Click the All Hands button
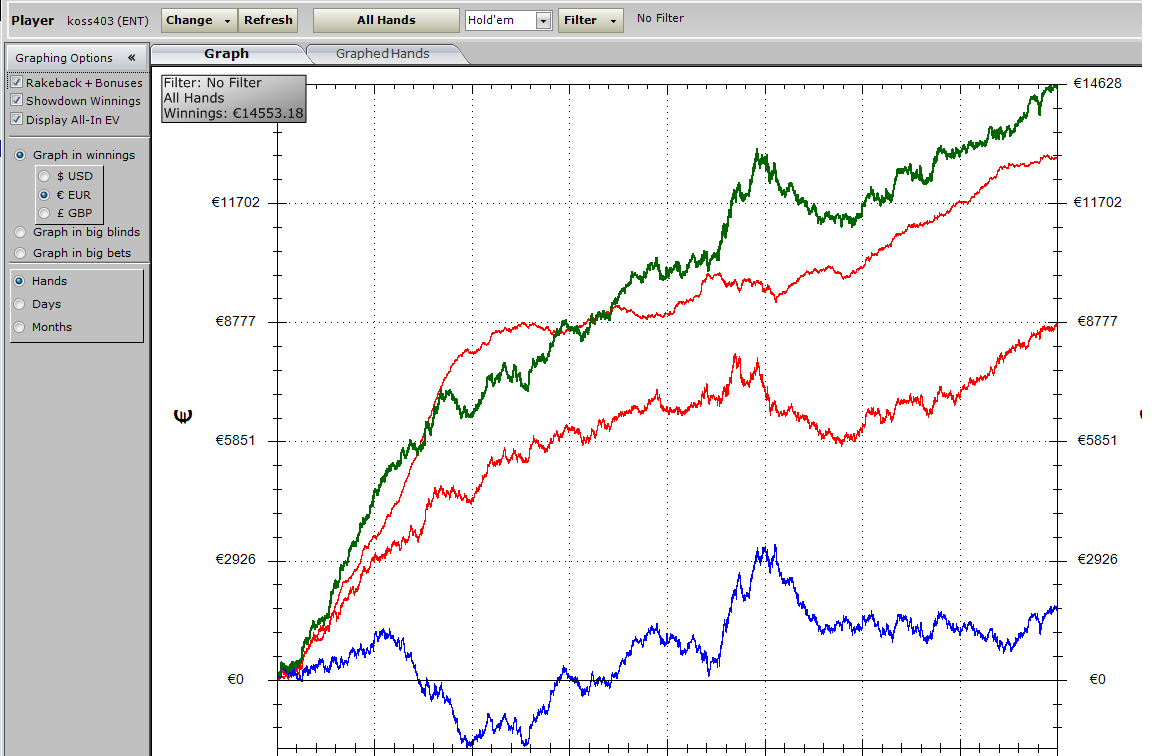Image resolution: width=1152 pixels, height=756 pixels. click(386, 20)
